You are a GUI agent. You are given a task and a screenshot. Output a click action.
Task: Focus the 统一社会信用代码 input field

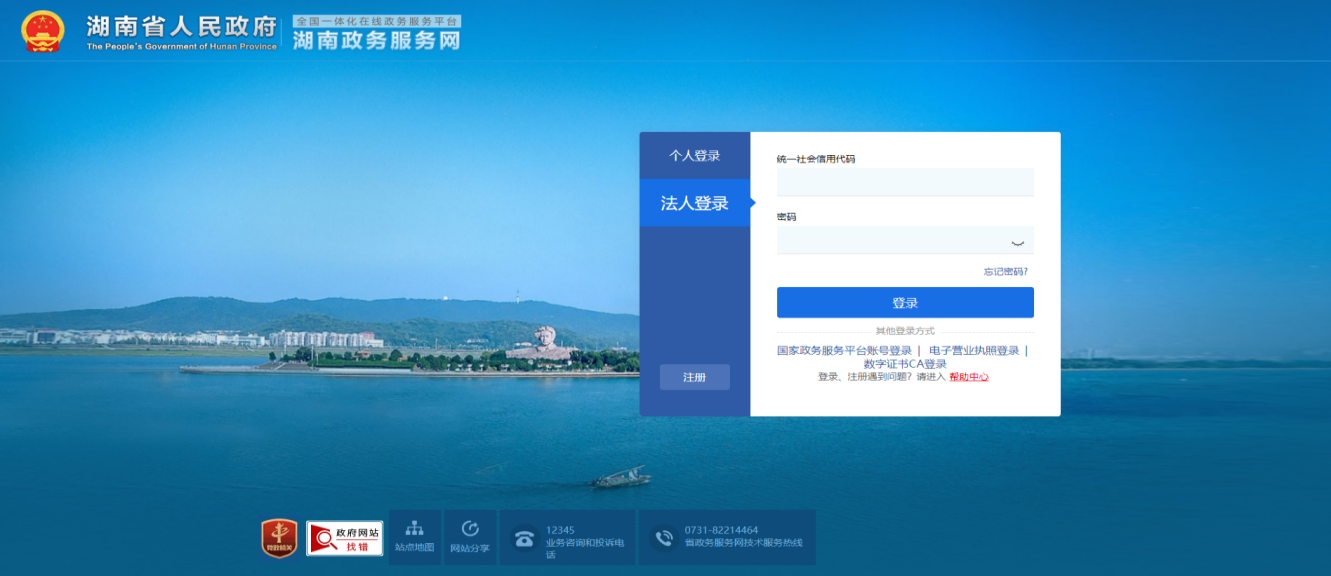(x=905, y=182)
